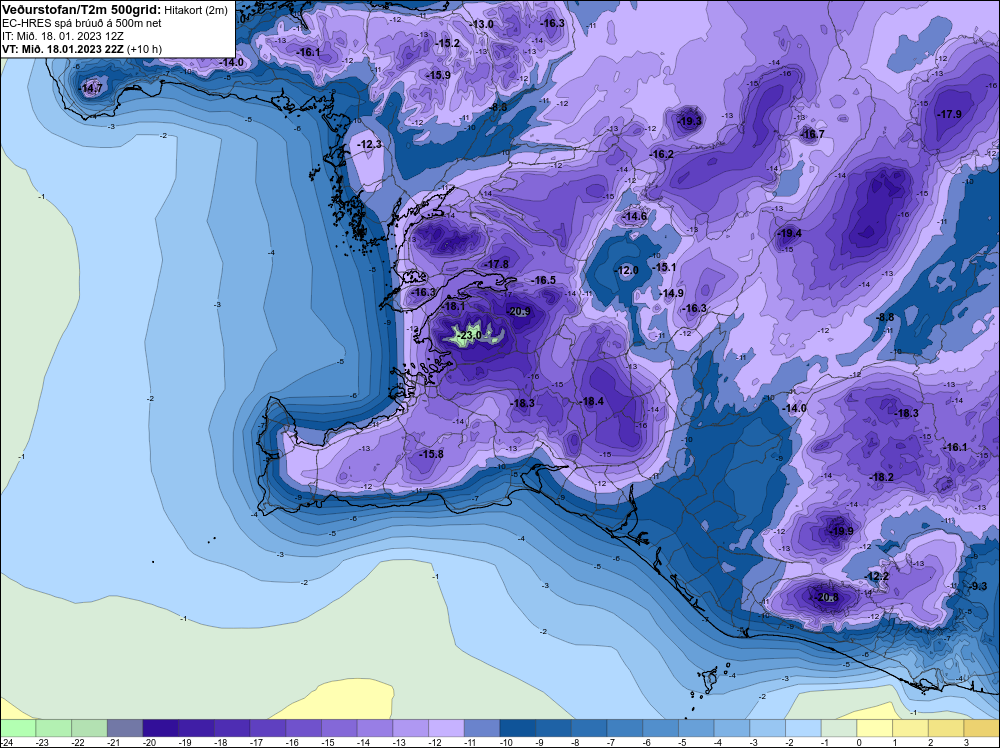
Task: Pick the legend swatch between 0 and 1
Action: tap(875, 728)
